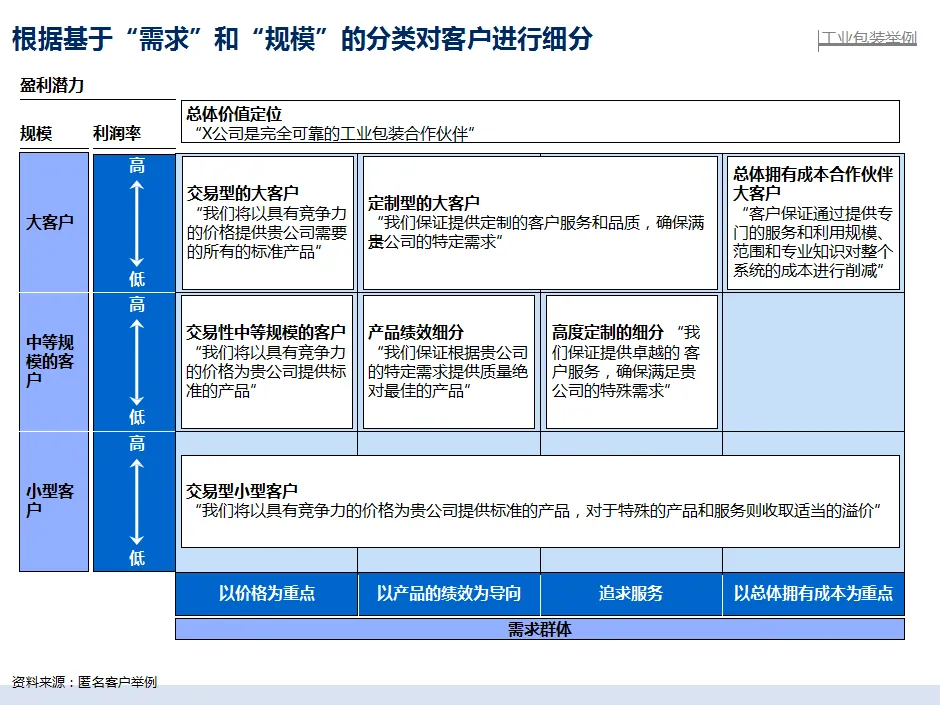The height and width of the screenshot is (705, 940).
Task: Select the 高度定制的细分 box
Action: point(631,361)
